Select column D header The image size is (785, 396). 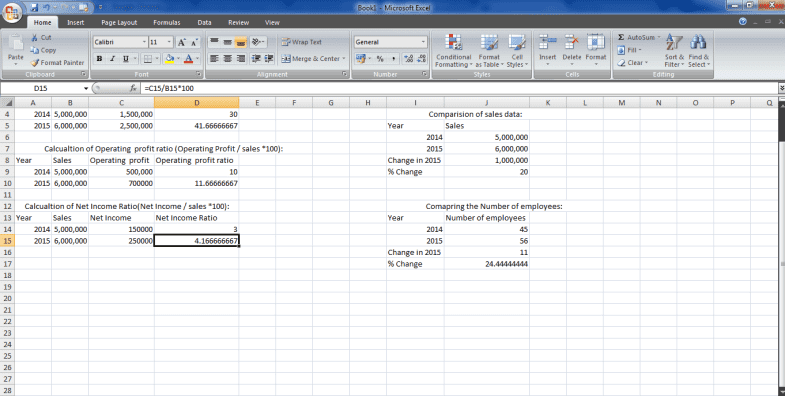(x=196, y=103)
